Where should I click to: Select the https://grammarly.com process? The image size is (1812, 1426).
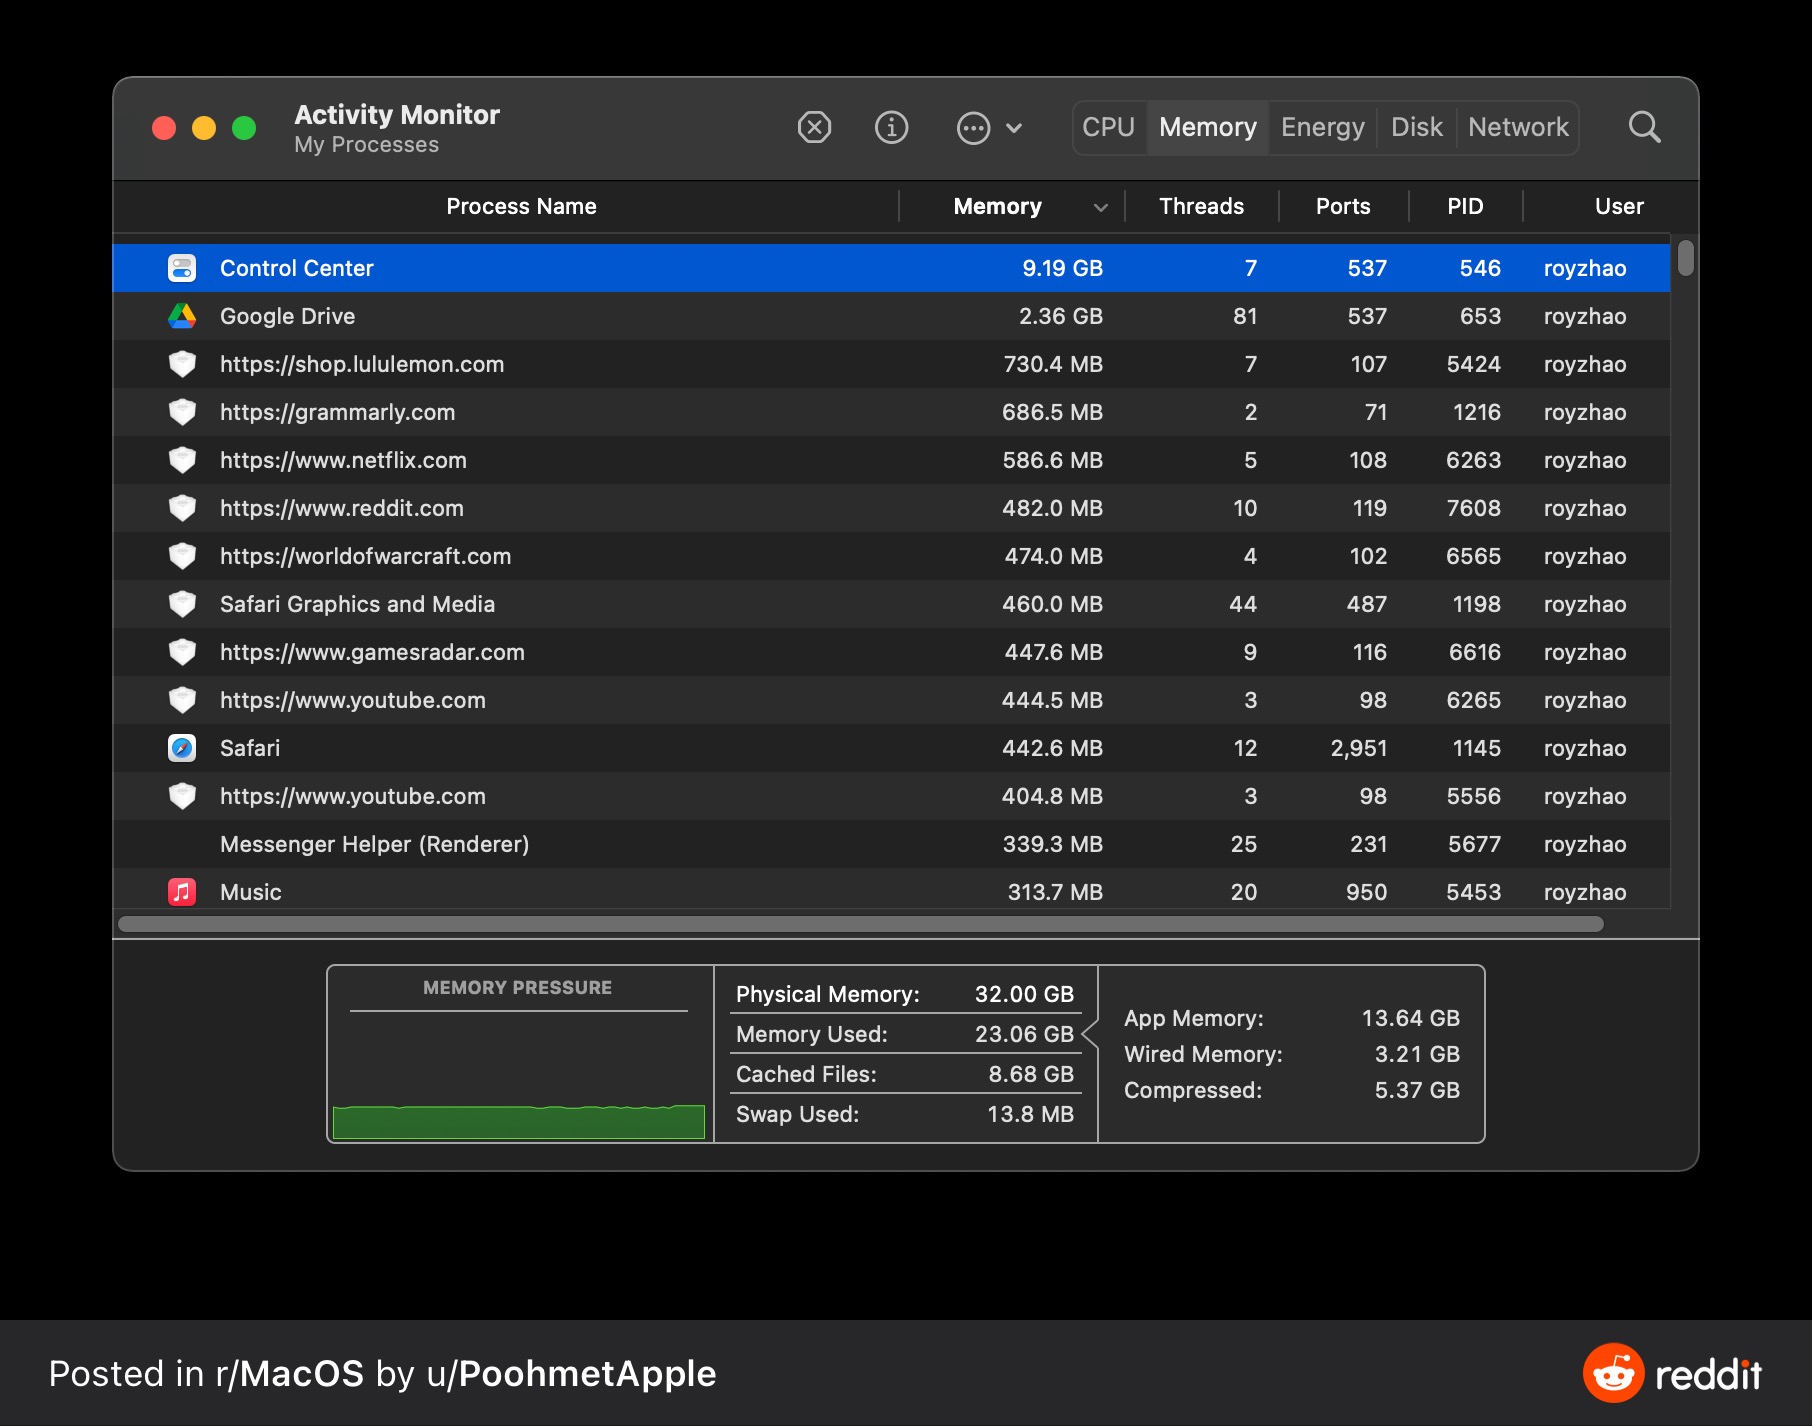[337, 412]
